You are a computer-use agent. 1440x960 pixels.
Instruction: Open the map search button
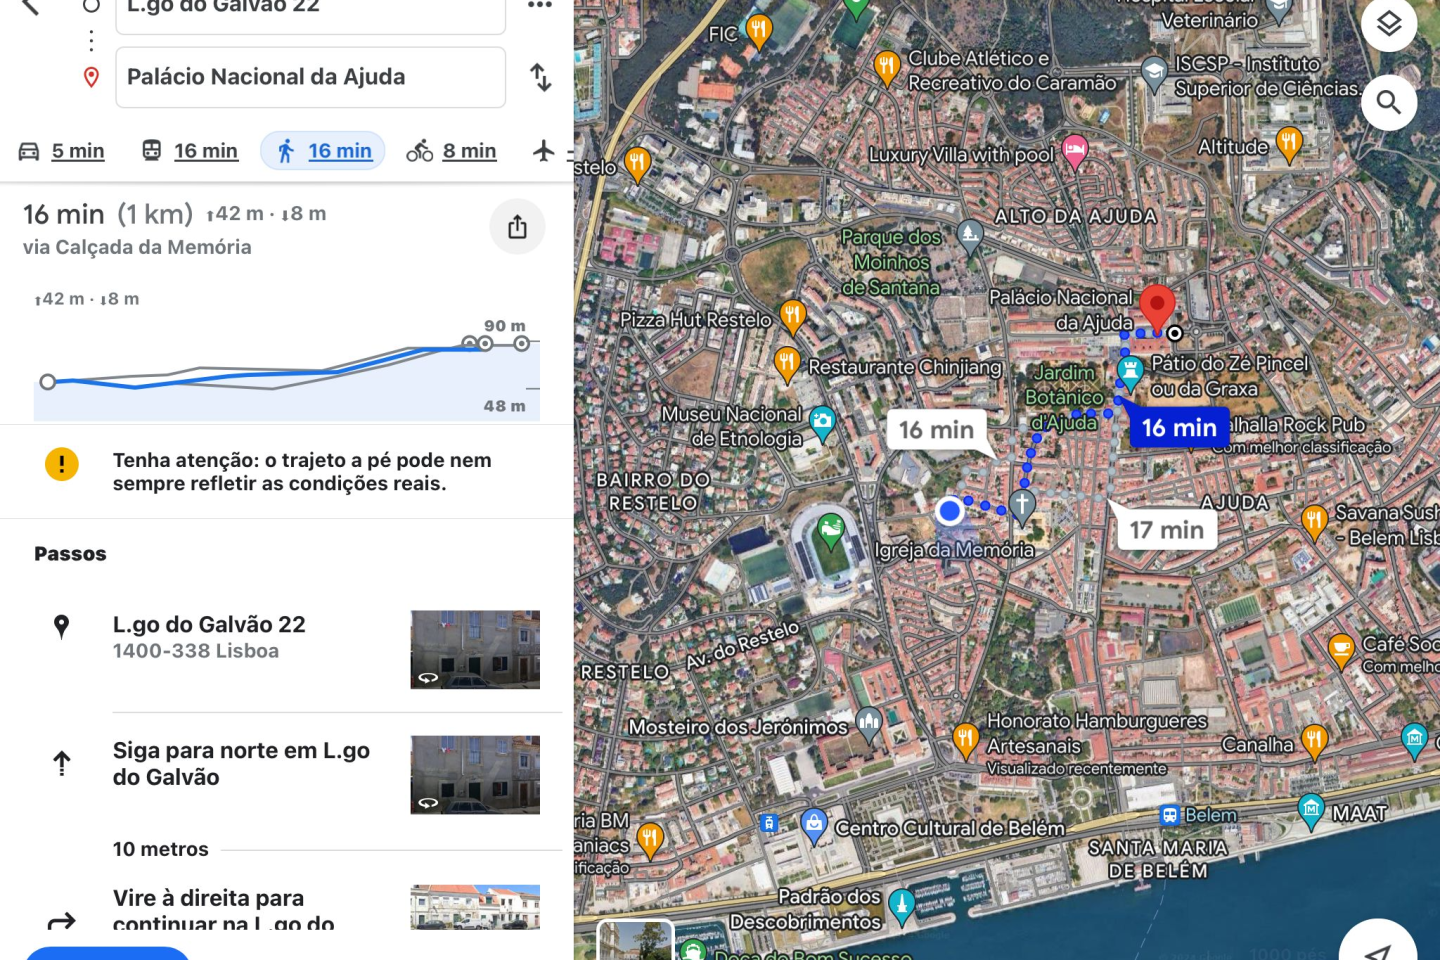coord(1389,102)
